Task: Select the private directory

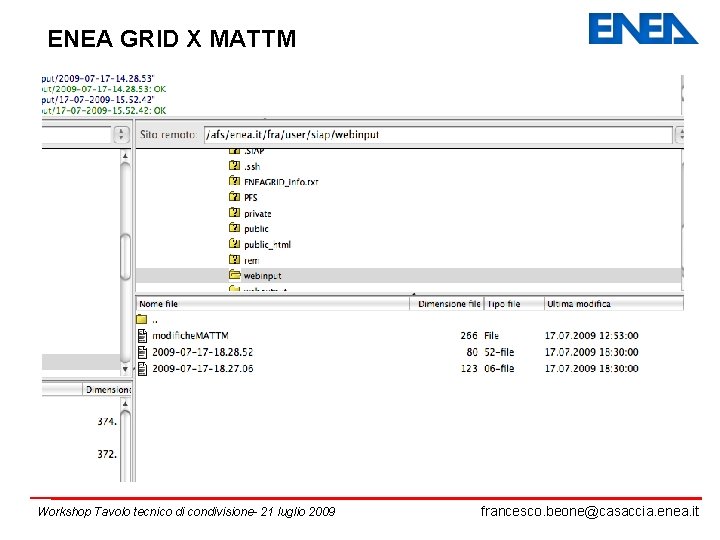Action: tap(258, 214)
